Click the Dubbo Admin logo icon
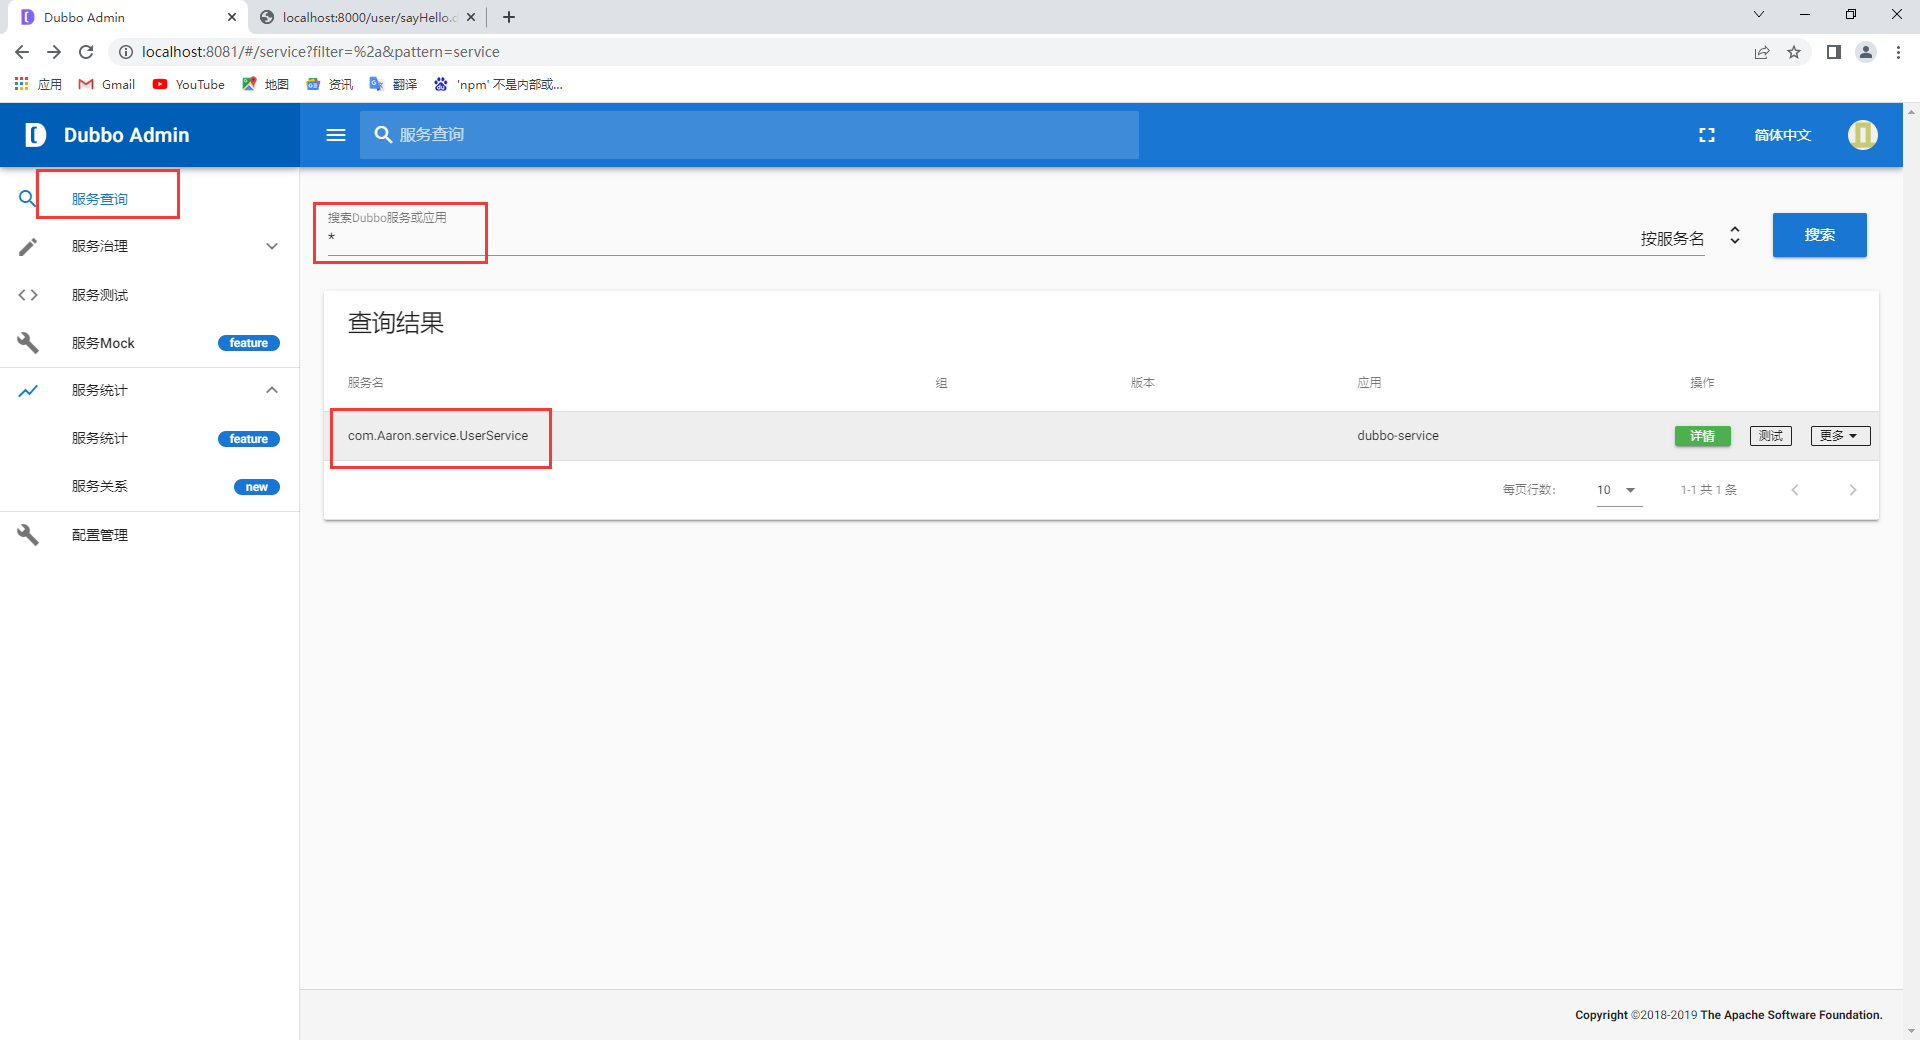 point(35,135)
